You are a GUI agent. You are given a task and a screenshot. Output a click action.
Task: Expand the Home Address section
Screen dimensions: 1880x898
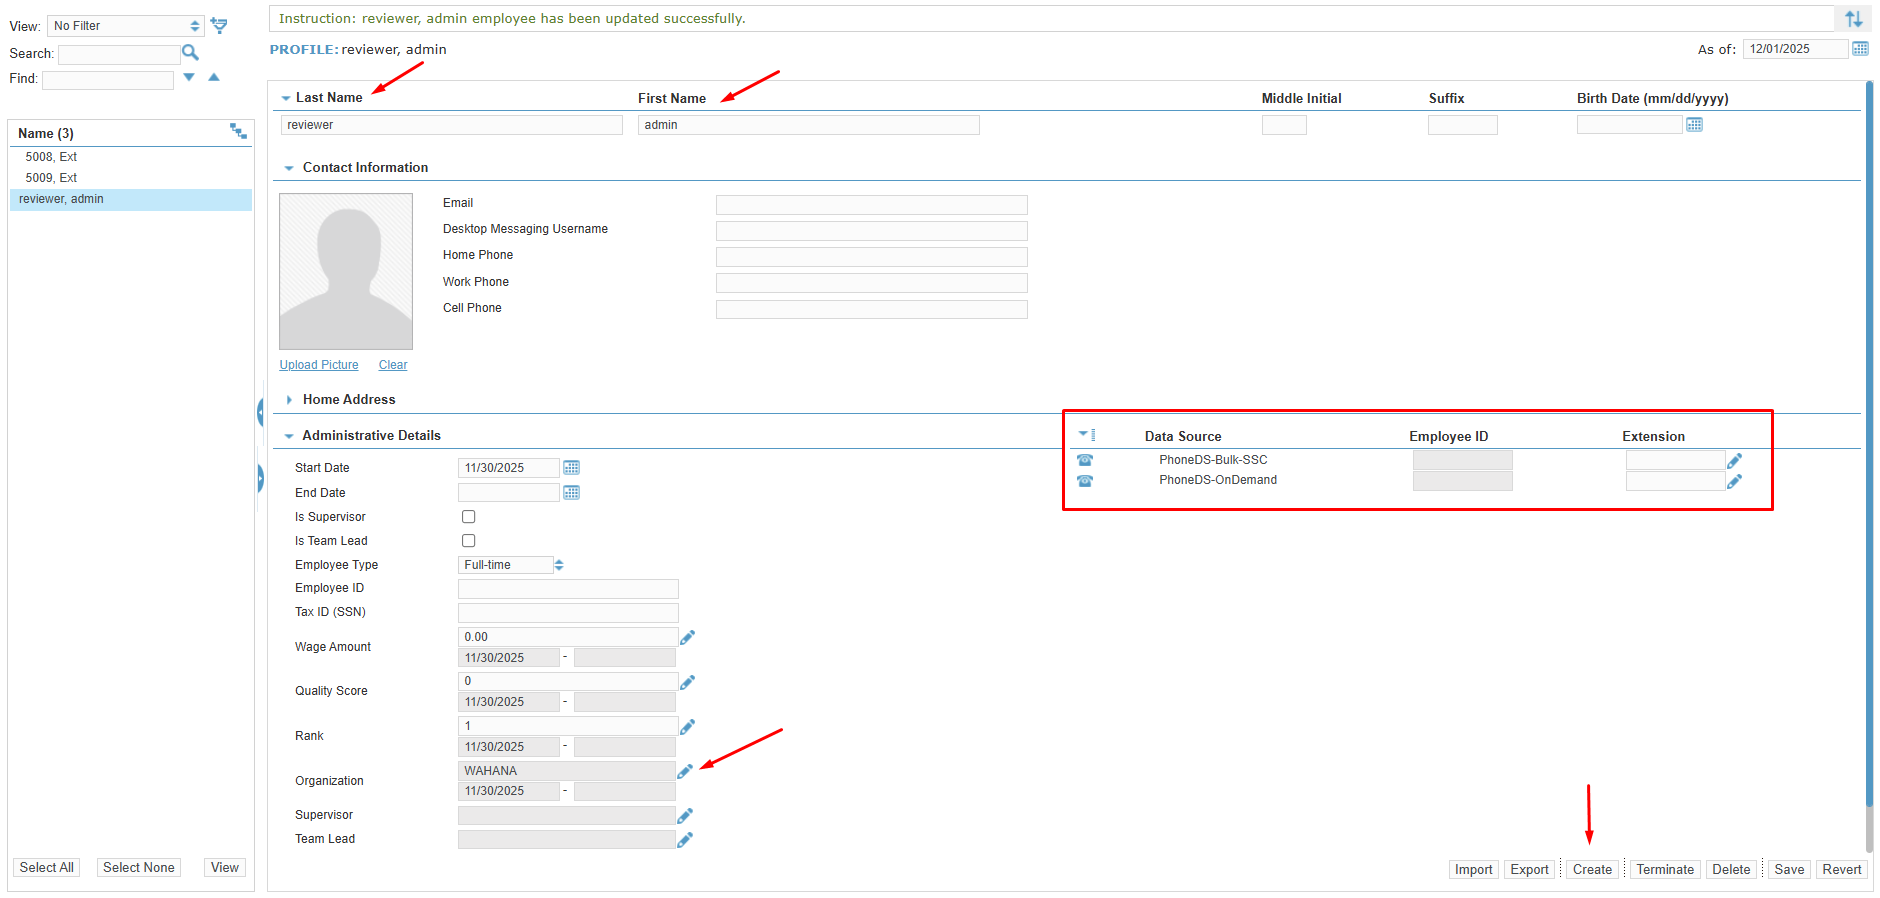pyautogui.click(x=289, y=400)
